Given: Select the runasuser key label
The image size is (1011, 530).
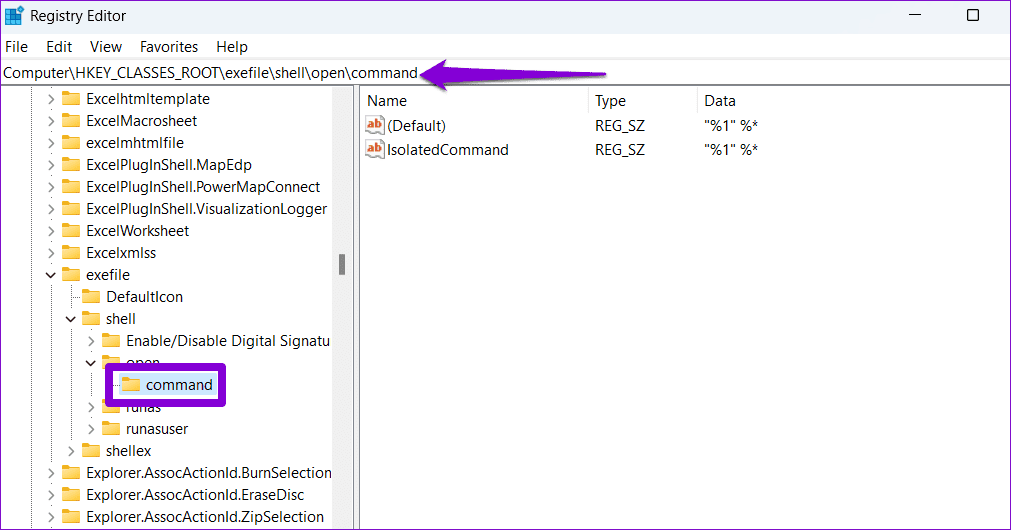Looking at the screenshot, I should [x=157, y=429].
